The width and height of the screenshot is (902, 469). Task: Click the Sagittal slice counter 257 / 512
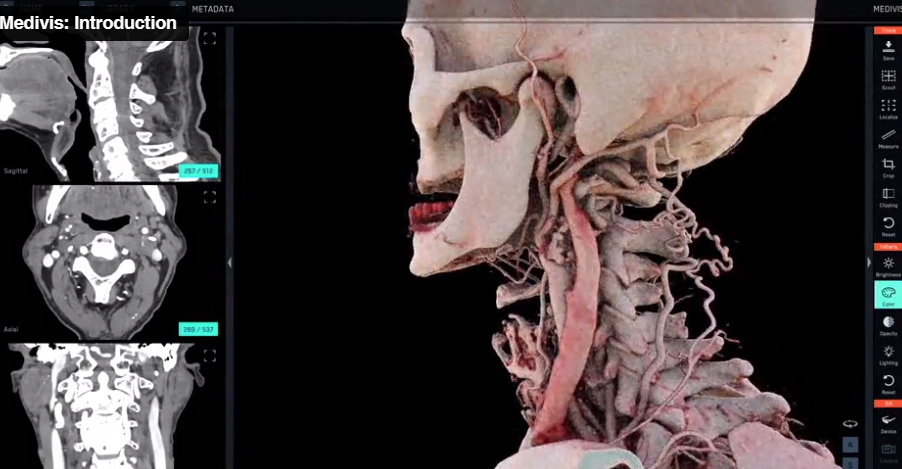[x=198, y=171]
